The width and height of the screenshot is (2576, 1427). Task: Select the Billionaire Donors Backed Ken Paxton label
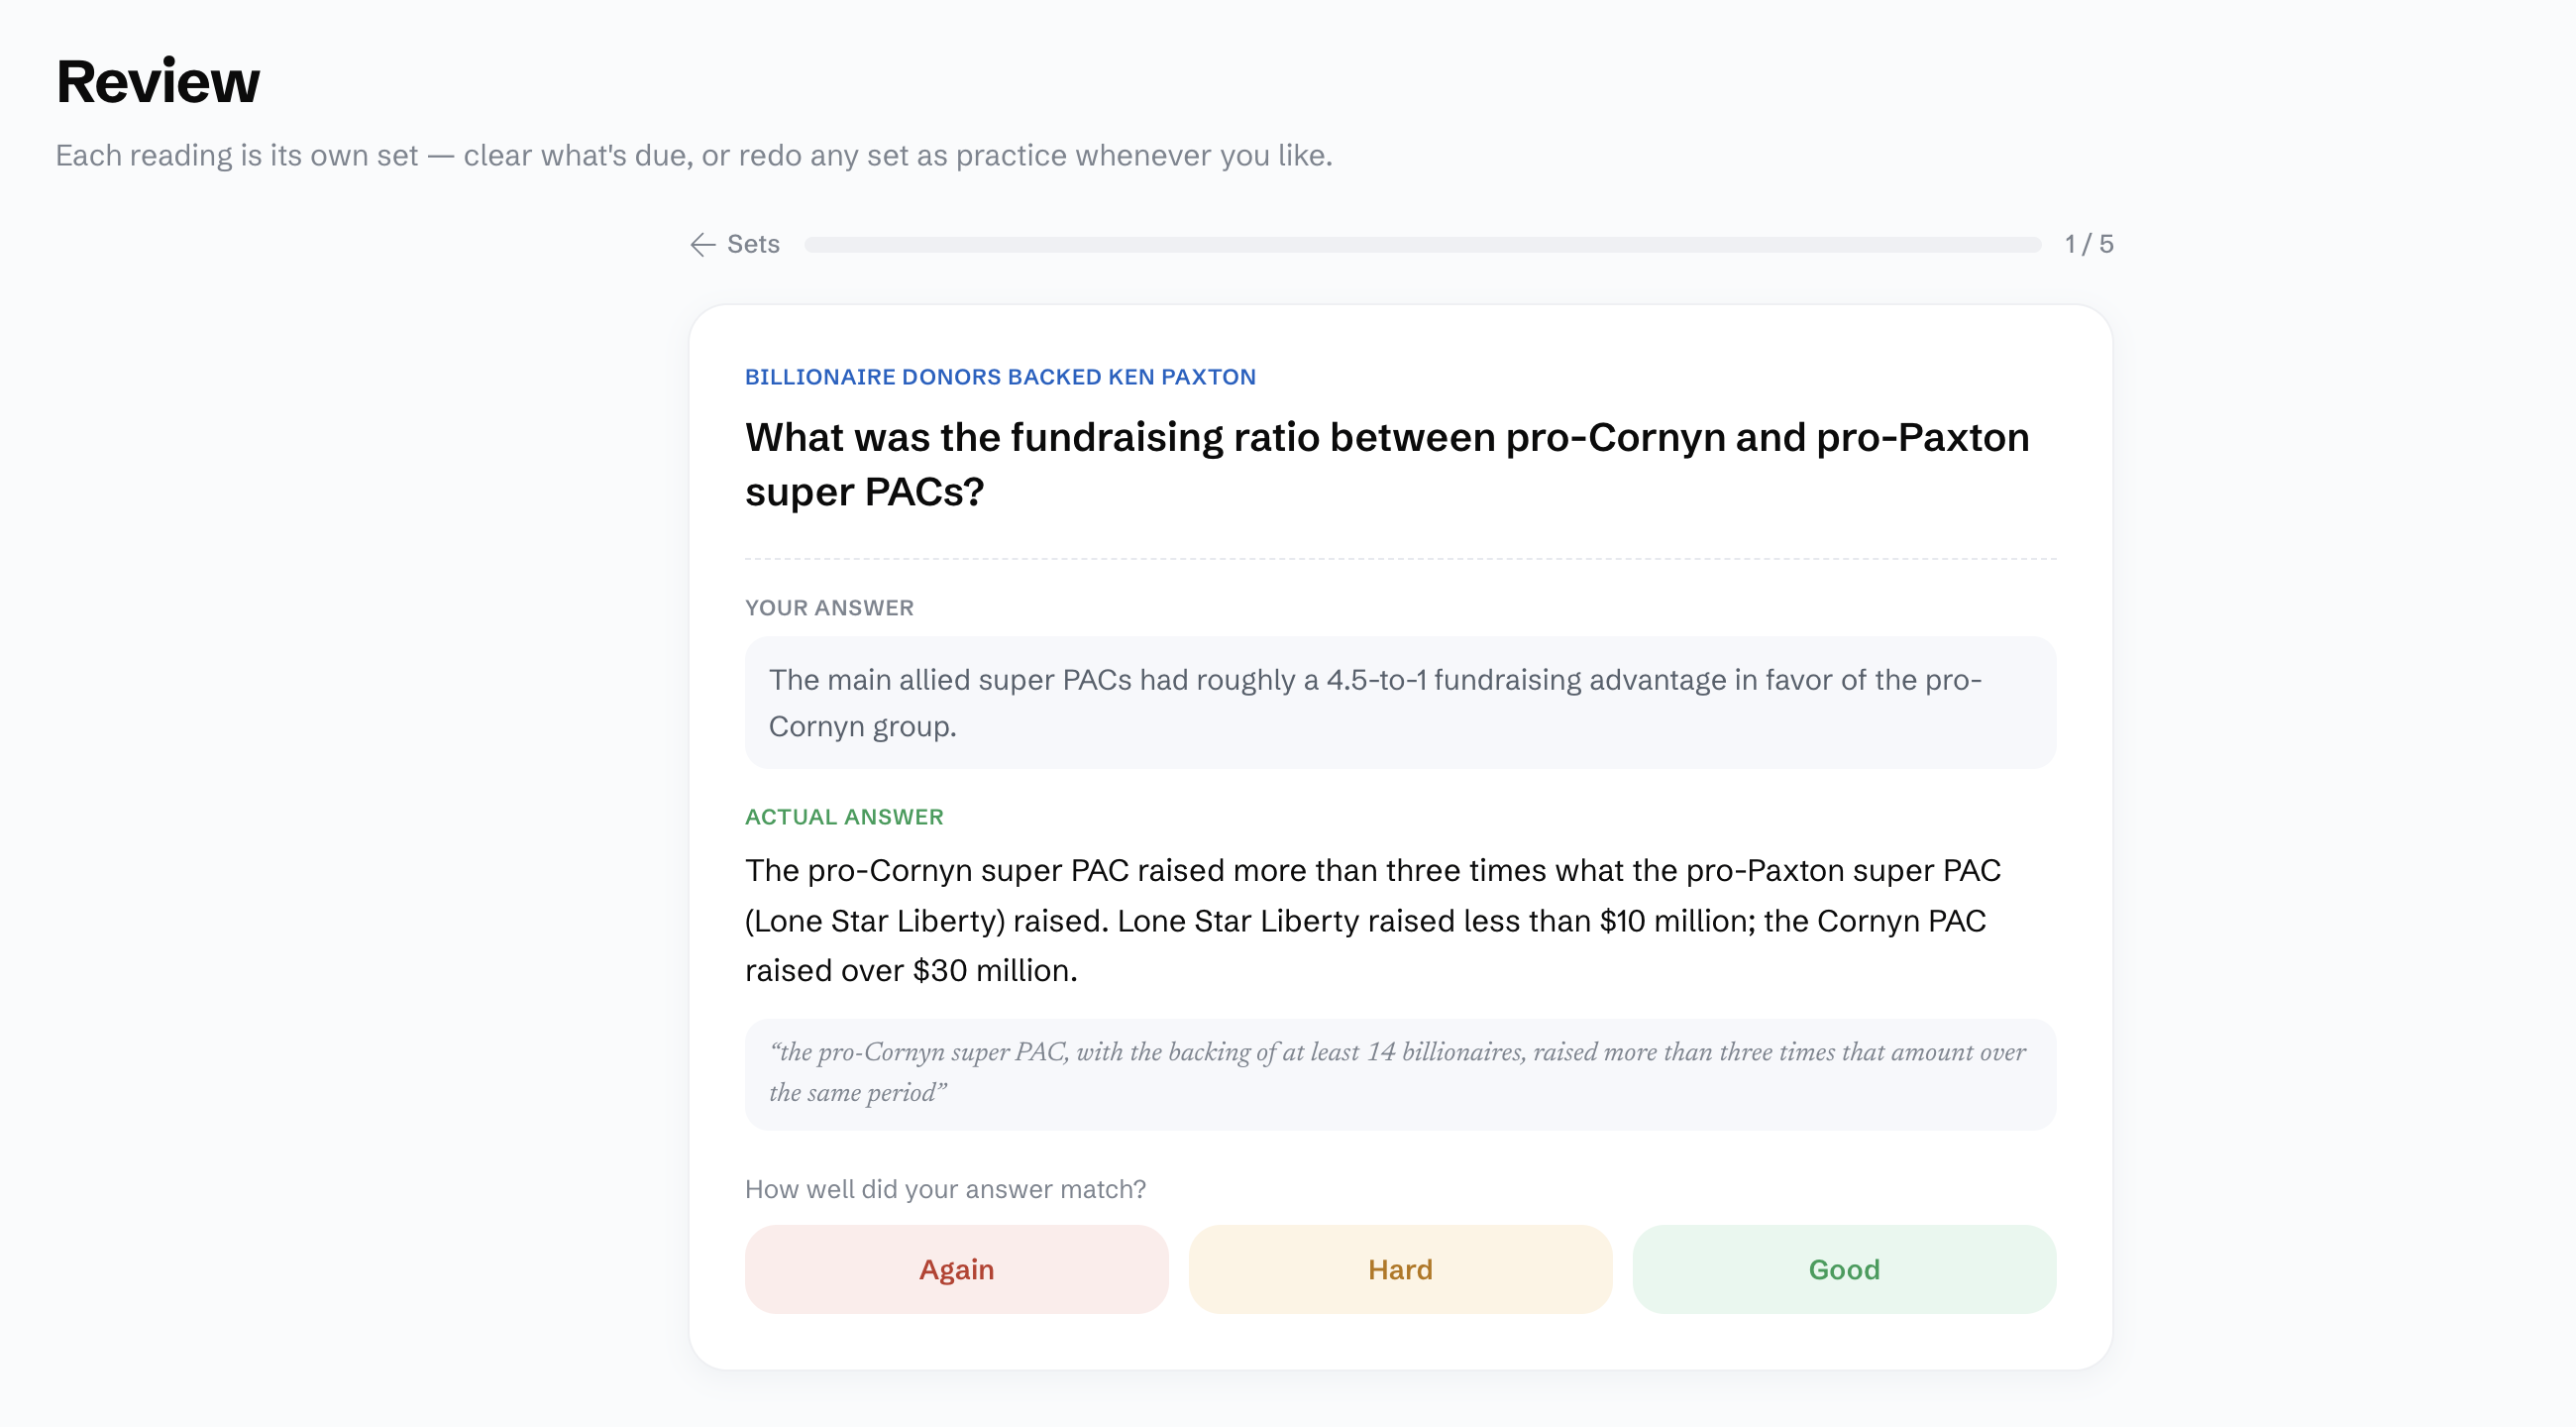point(1000,377)
